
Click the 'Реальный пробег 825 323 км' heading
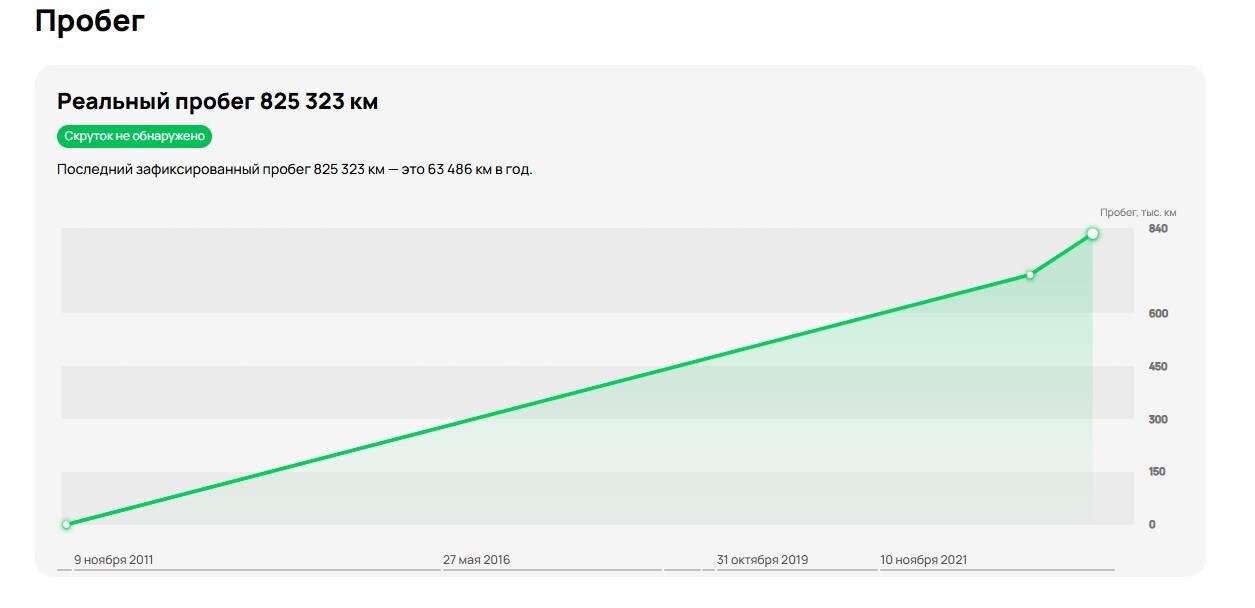click(217, 102)
